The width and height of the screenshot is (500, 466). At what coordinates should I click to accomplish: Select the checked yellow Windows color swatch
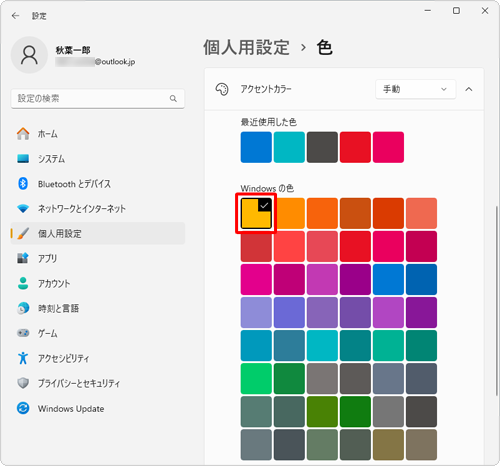pos(256,213)
